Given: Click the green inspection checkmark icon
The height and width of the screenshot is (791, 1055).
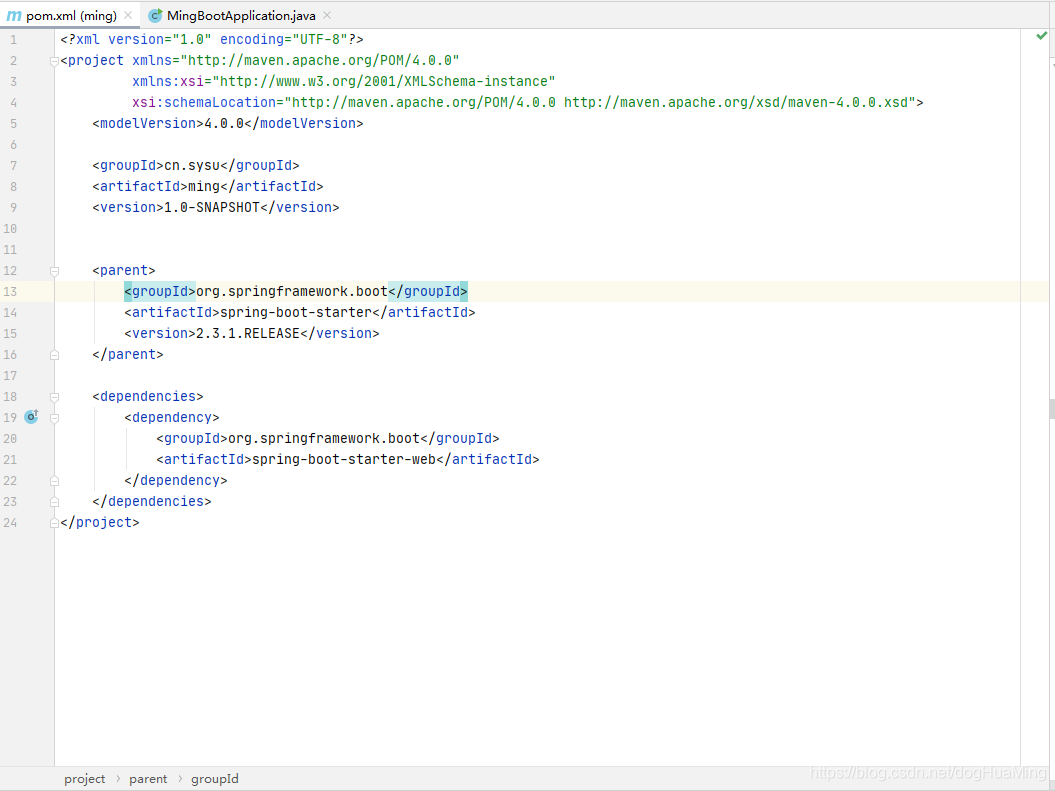Looking at the screenshot, I should (1042, 36).
